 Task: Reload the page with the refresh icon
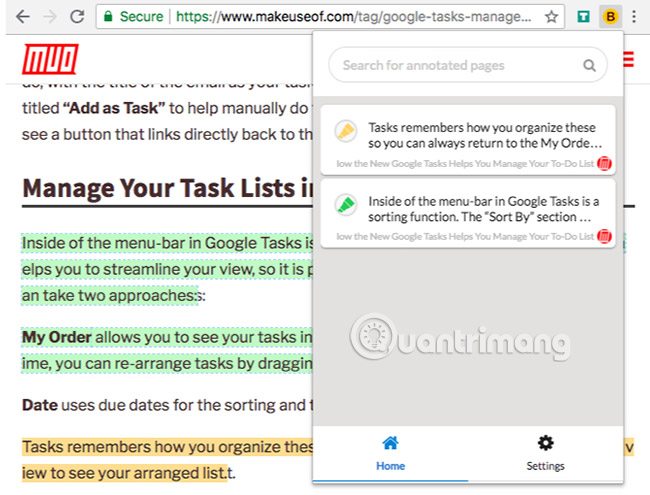click(x=77, y=17)
